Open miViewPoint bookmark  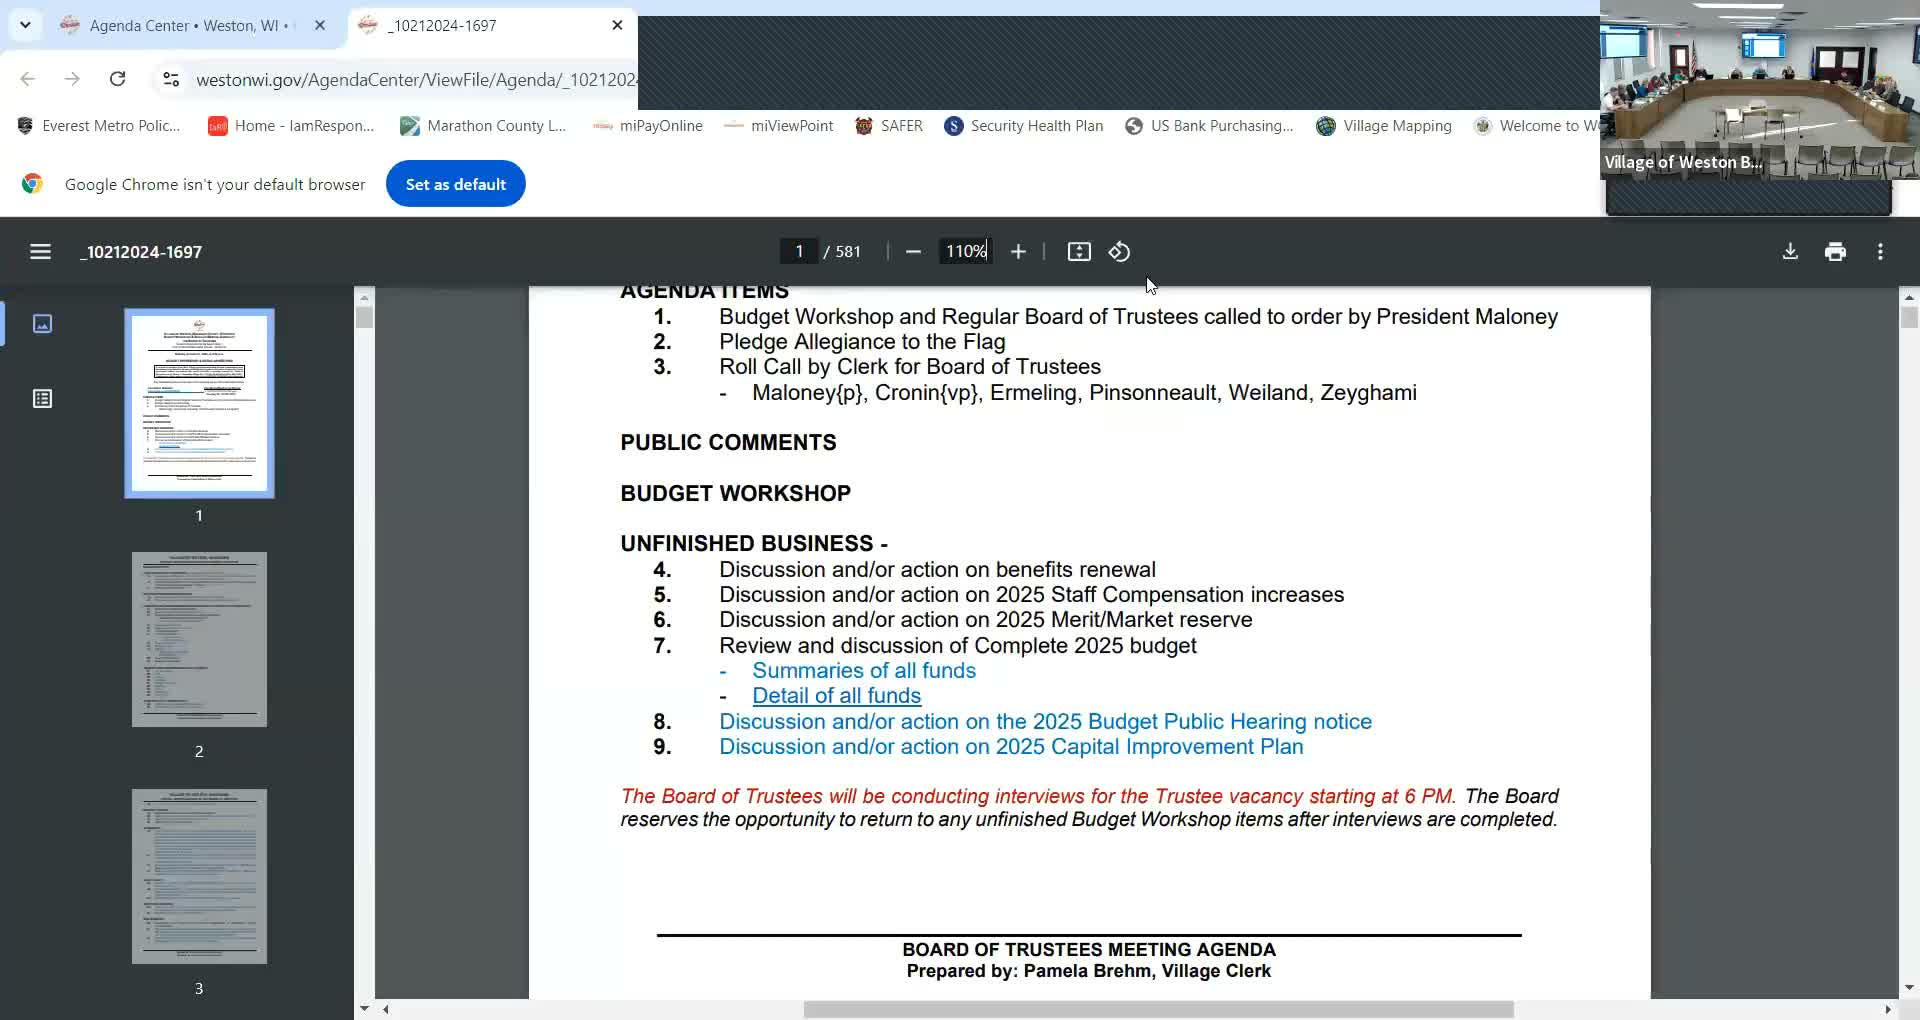[x=779, y=126]
